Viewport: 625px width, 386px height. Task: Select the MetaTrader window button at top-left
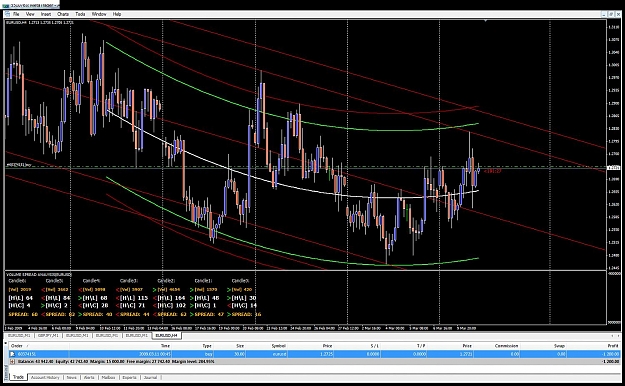click(30, 5)
